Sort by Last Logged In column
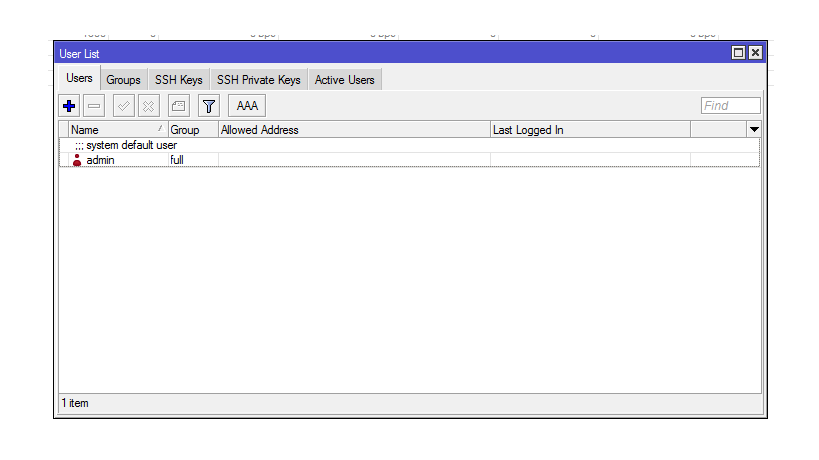 590,129
